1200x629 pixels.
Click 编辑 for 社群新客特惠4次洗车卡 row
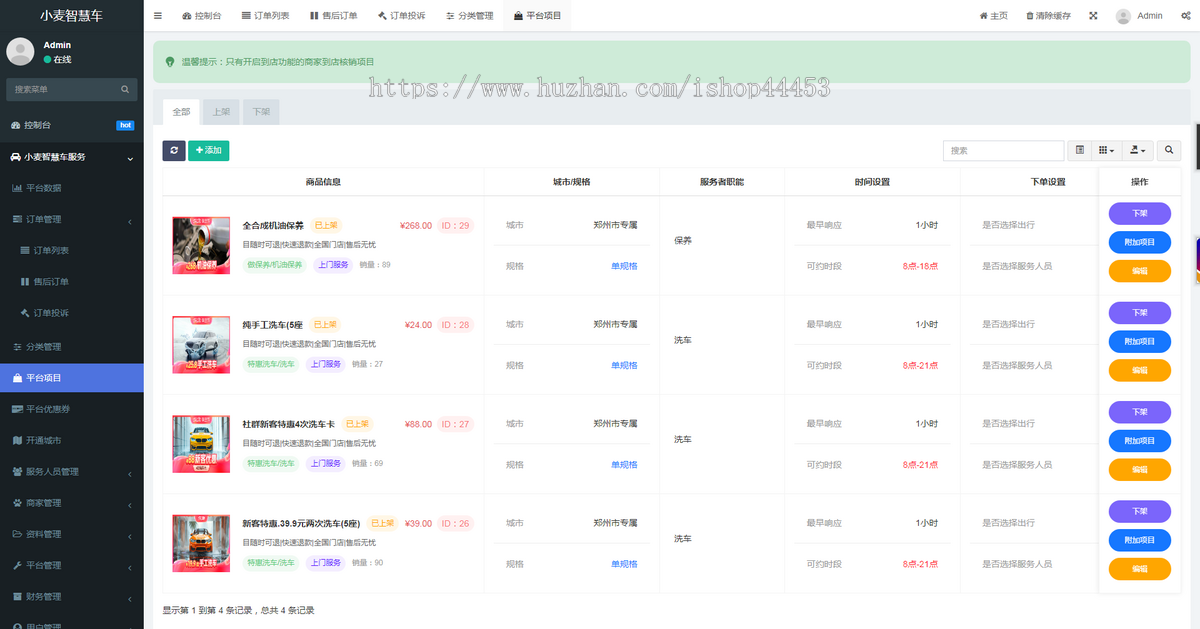tap(1139, 469)
